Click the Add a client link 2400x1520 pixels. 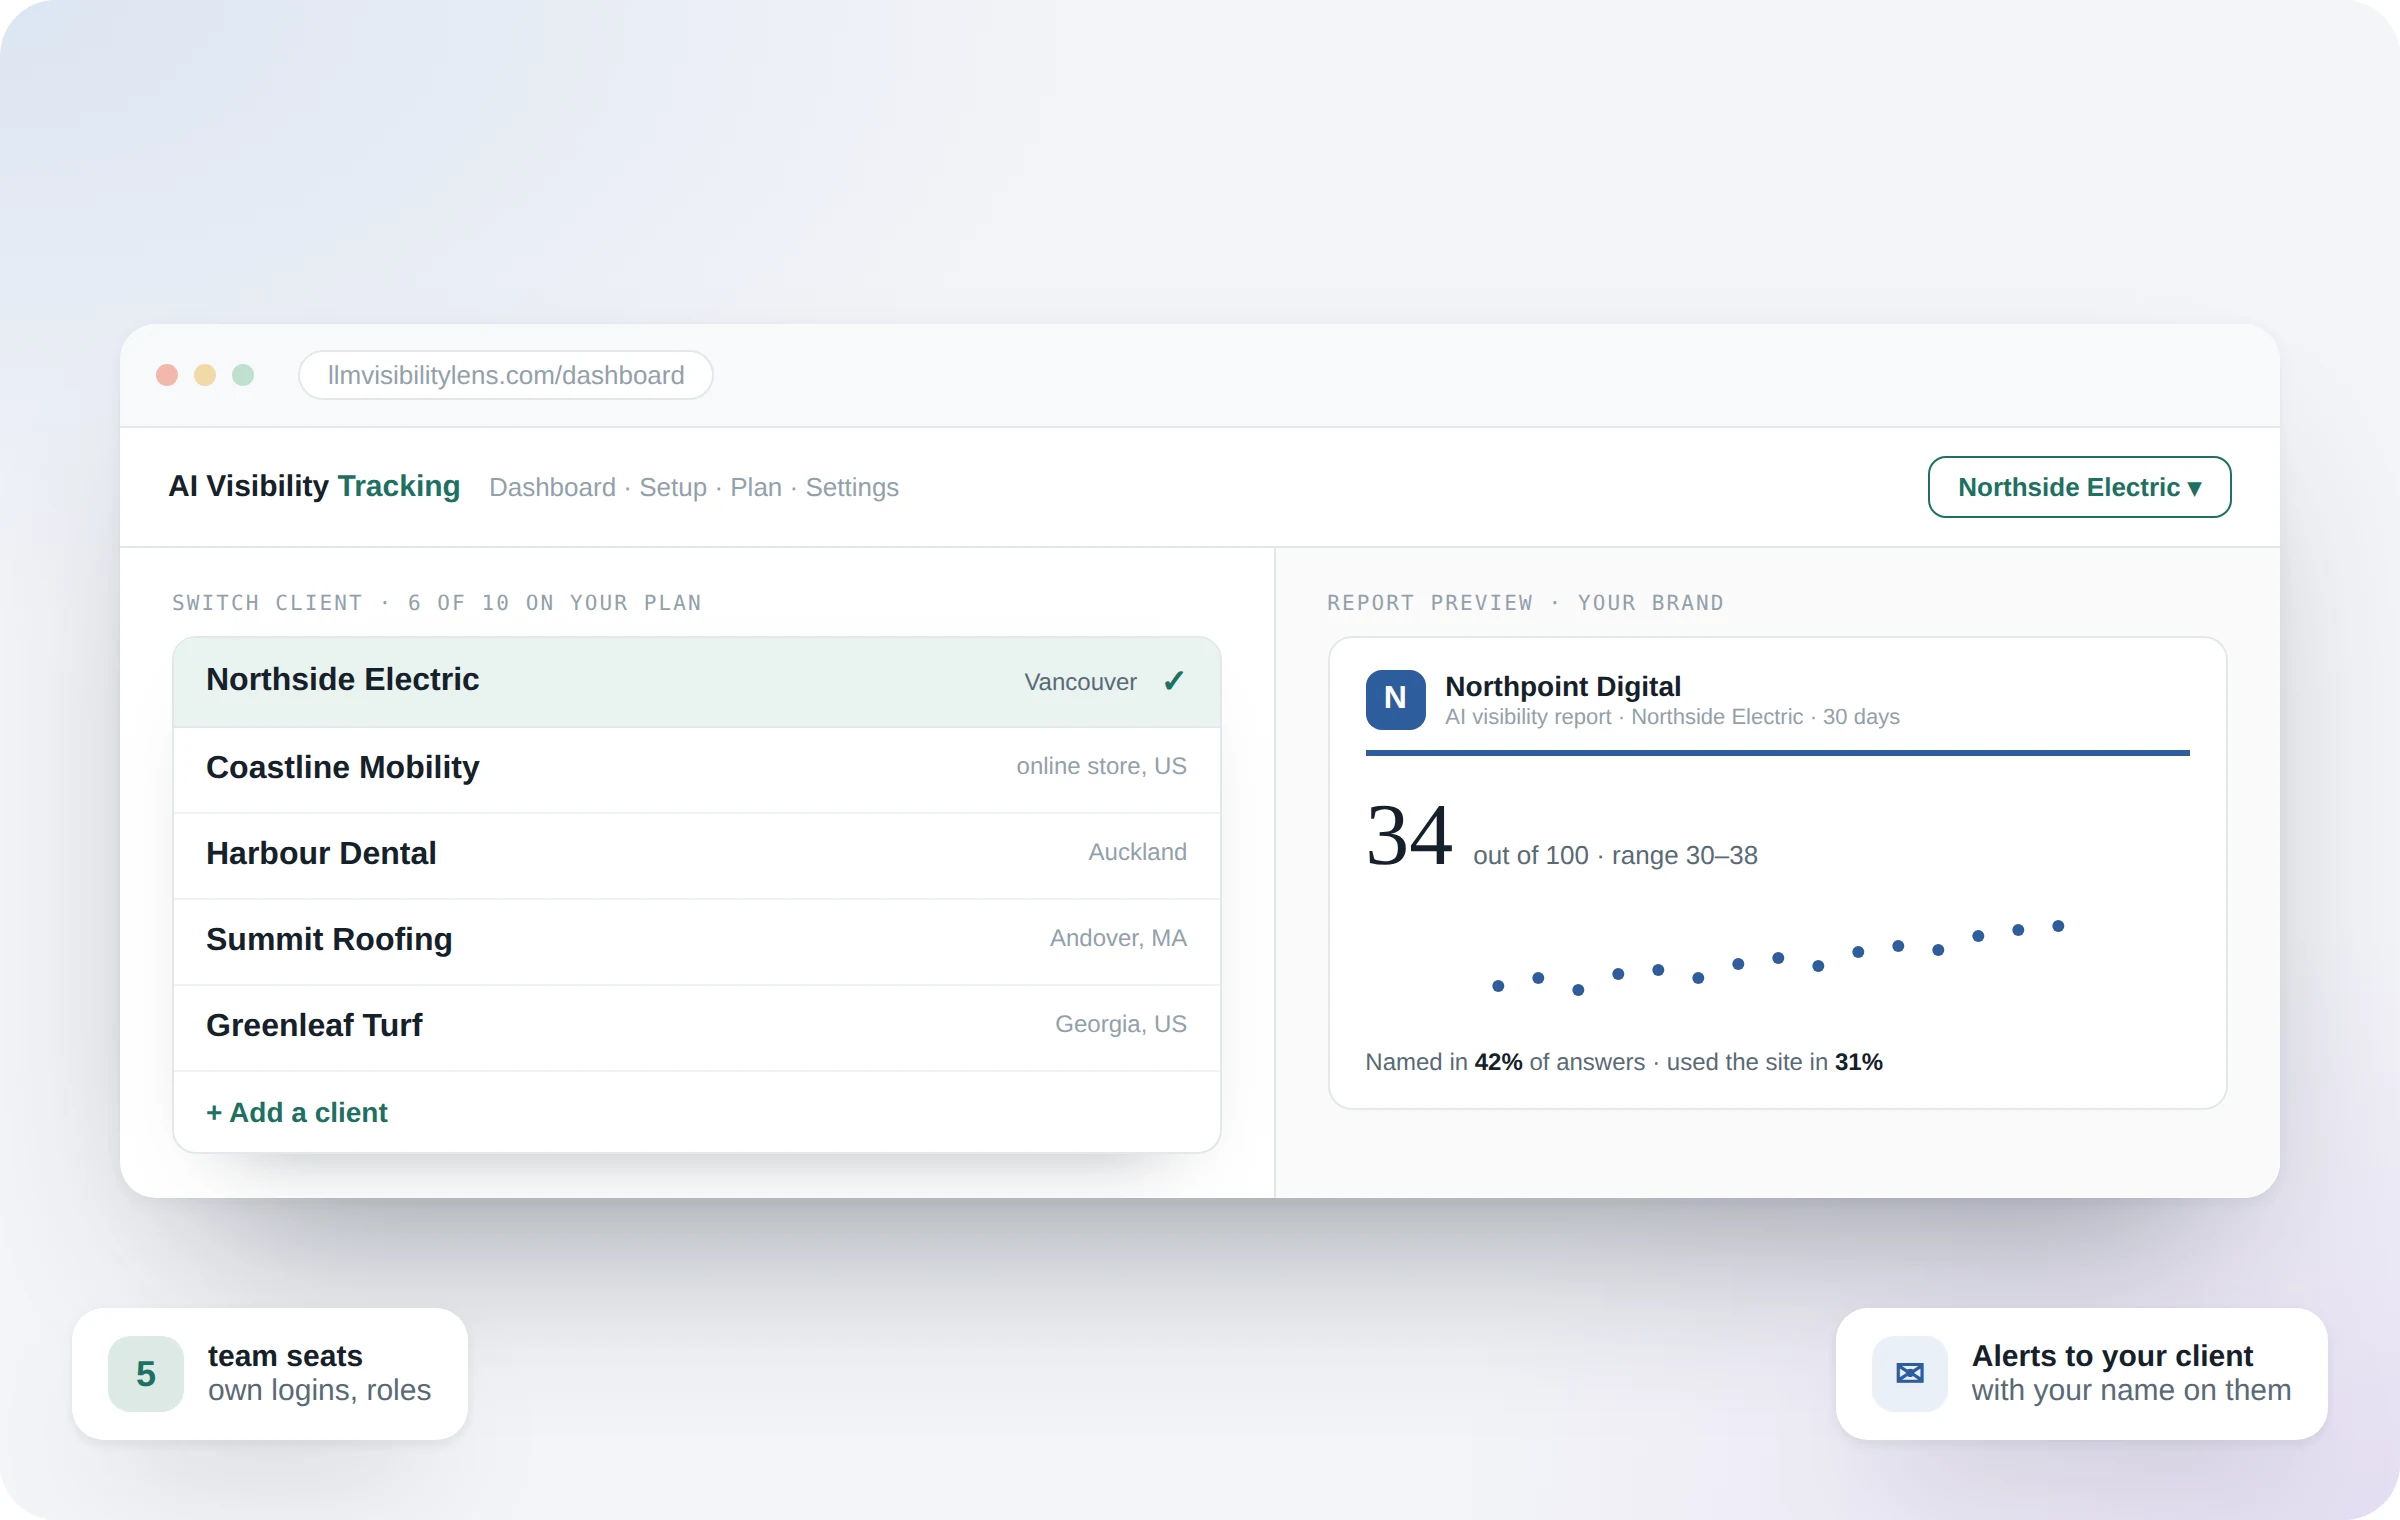[297, 1112]
